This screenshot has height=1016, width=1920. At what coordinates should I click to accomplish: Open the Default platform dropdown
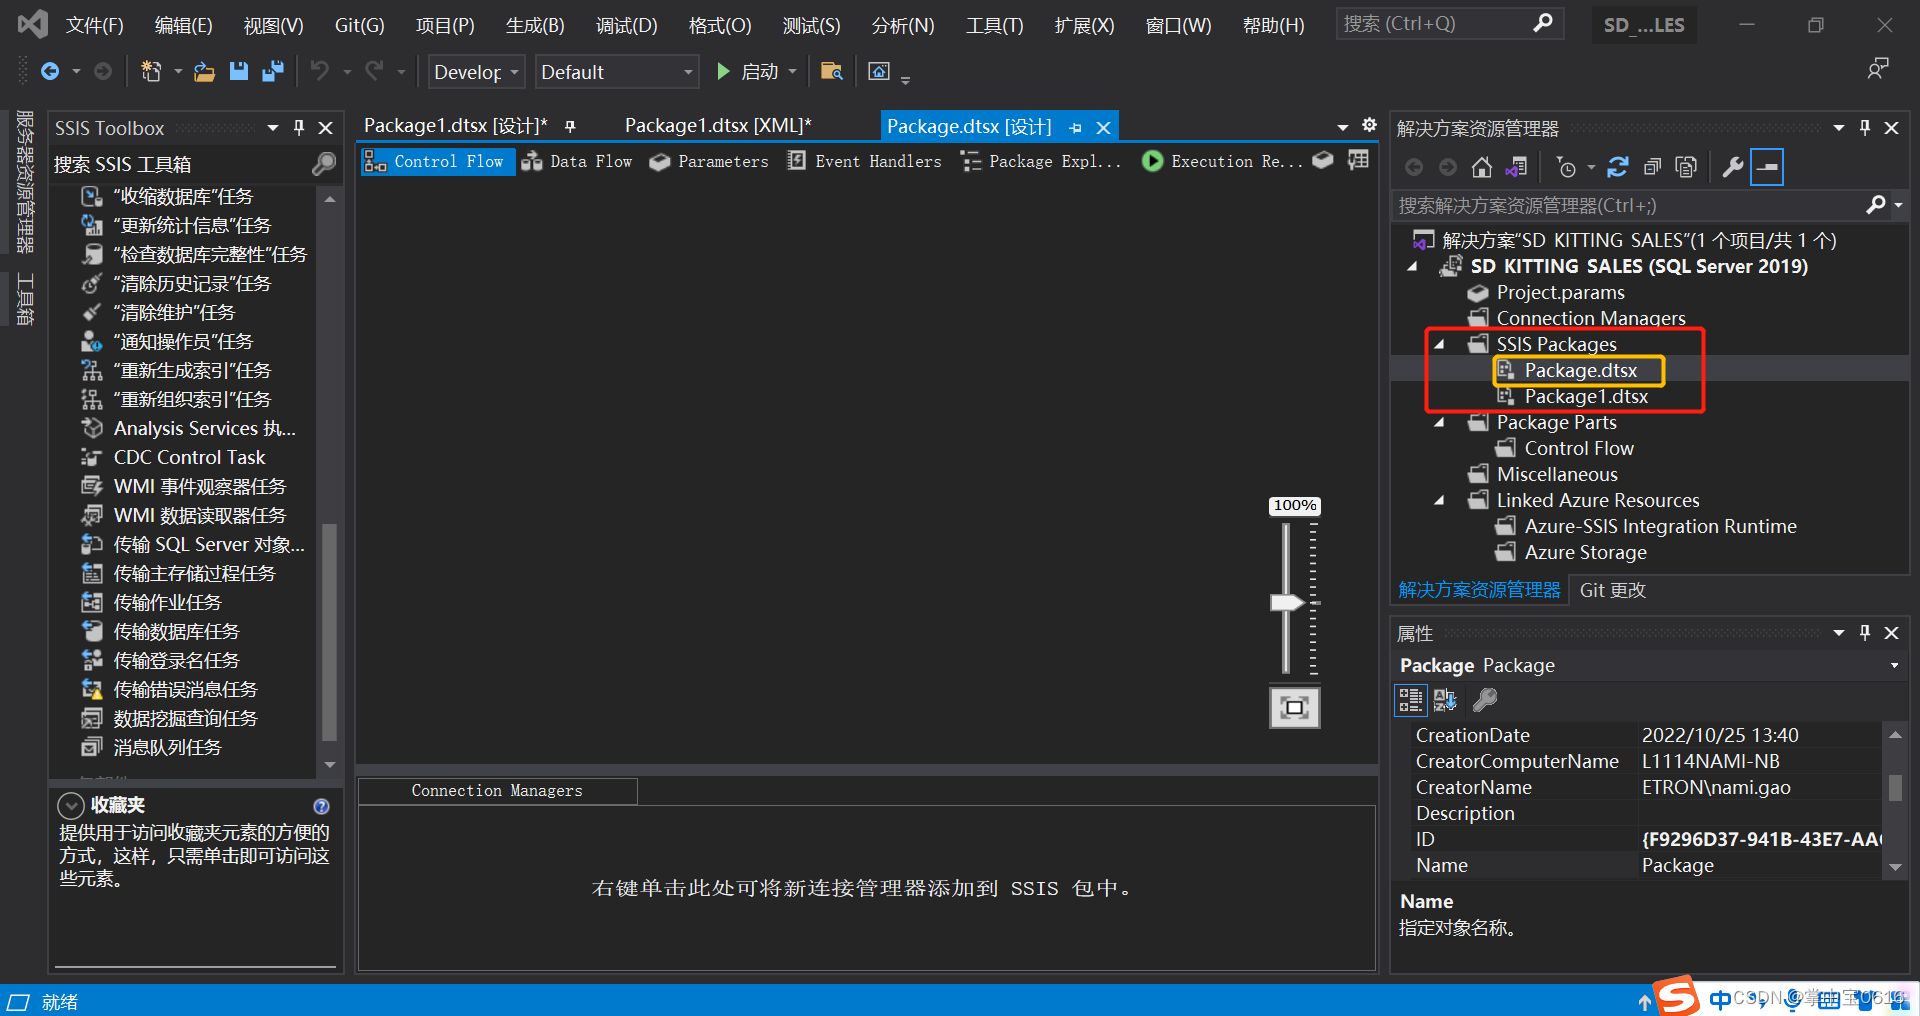[616, 72]
